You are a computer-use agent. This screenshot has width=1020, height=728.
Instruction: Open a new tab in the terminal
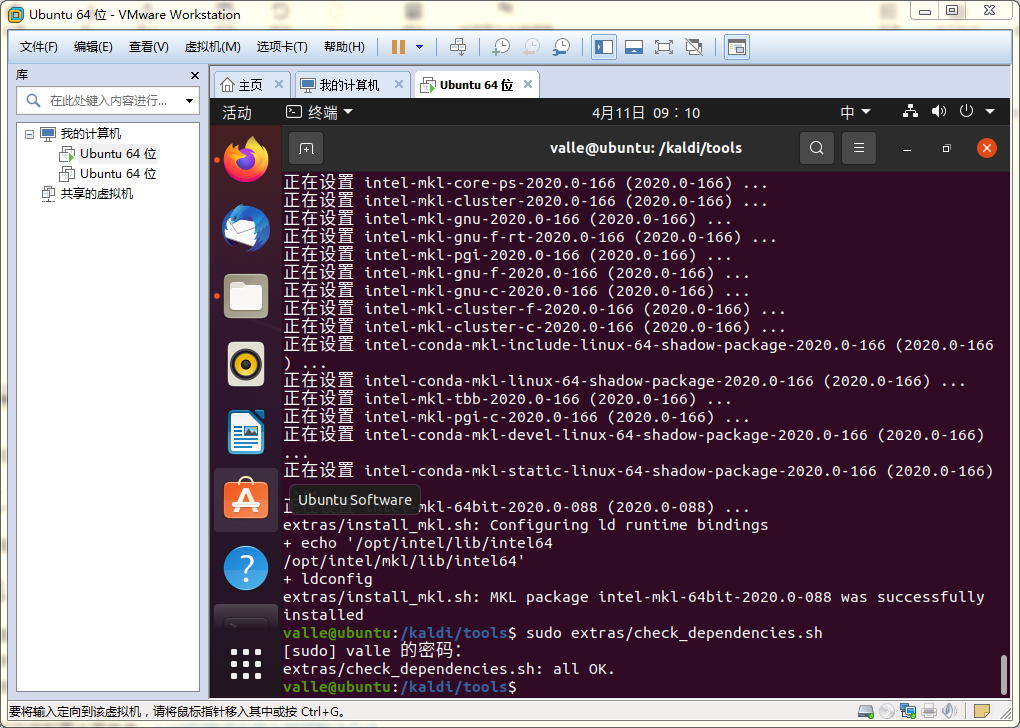(306, 148)
